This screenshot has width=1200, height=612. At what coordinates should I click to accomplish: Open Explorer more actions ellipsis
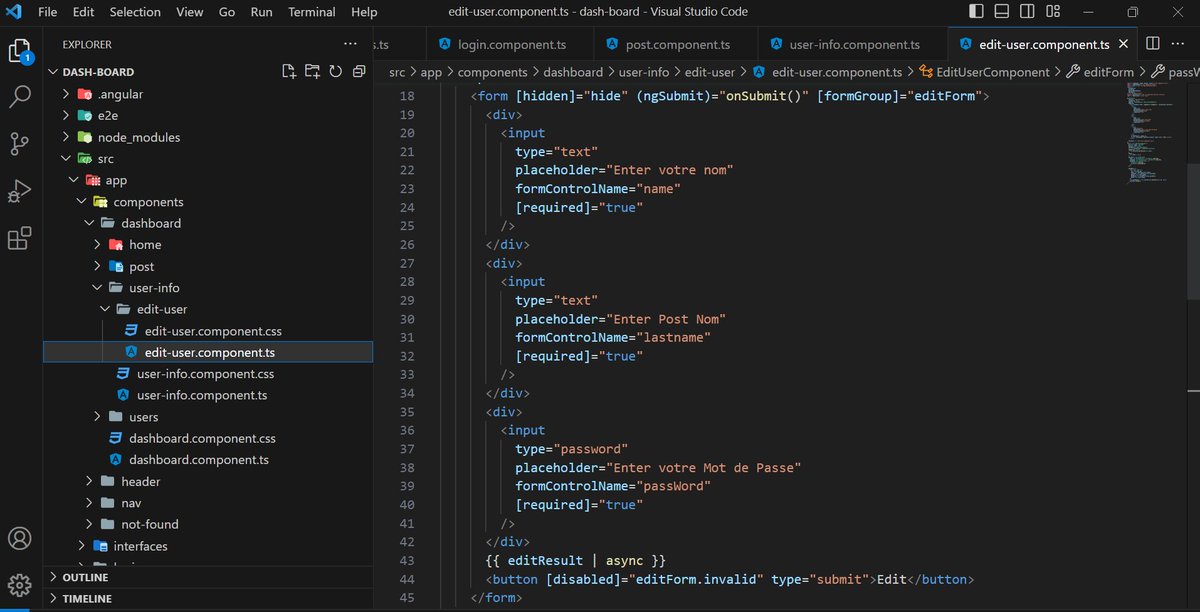(x=350, y=44)
